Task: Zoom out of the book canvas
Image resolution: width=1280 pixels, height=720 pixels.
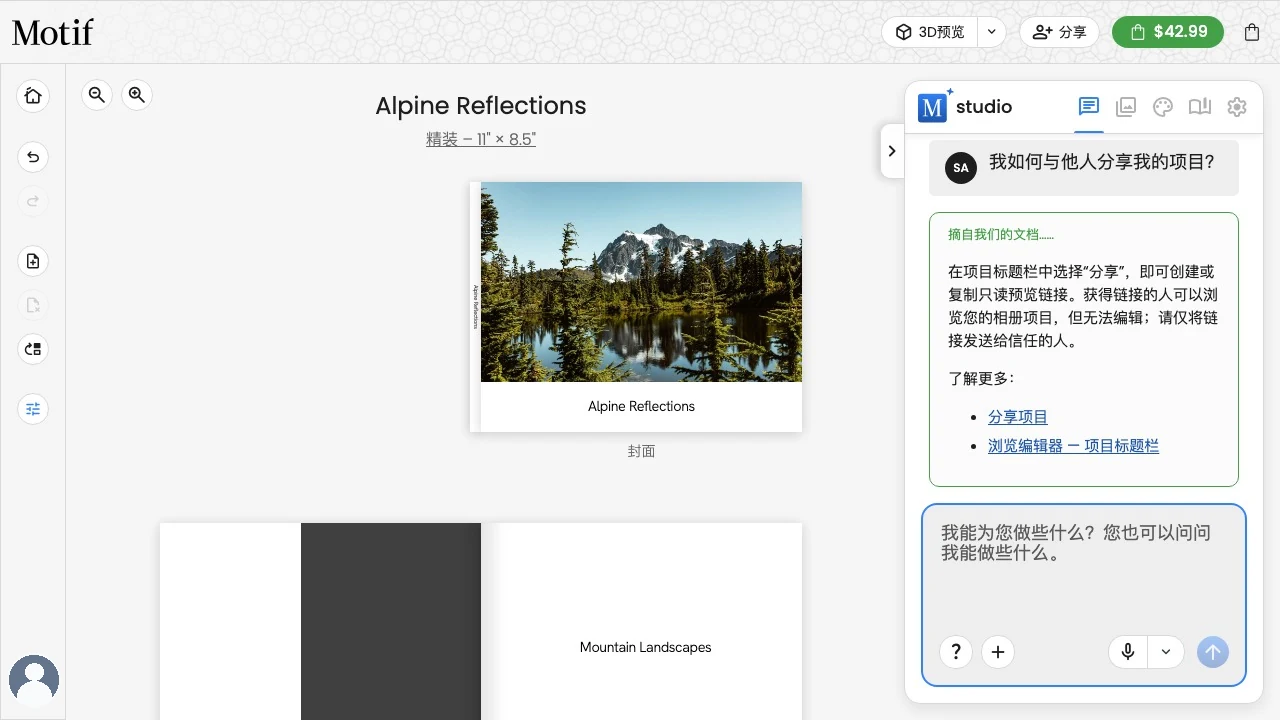Action: [x=97, y=95]
